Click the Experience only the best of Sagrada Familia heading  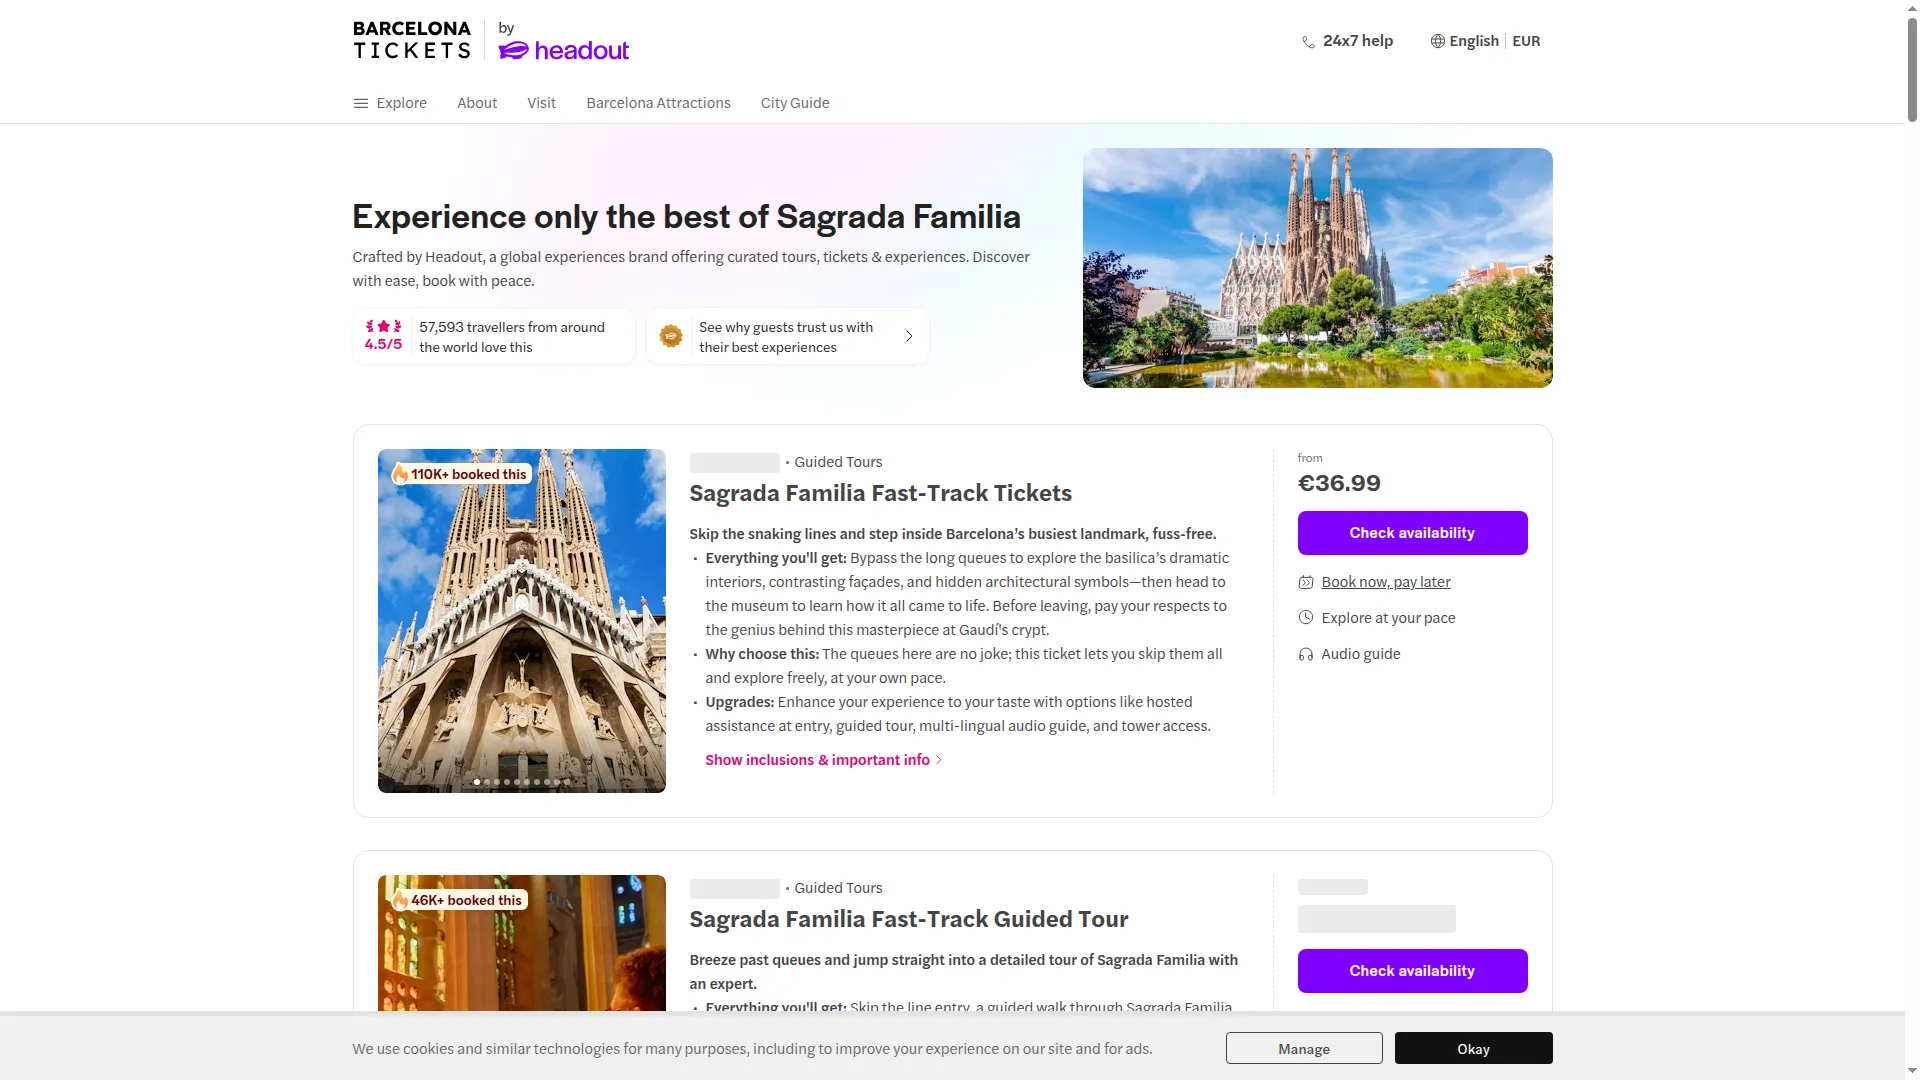686,217
